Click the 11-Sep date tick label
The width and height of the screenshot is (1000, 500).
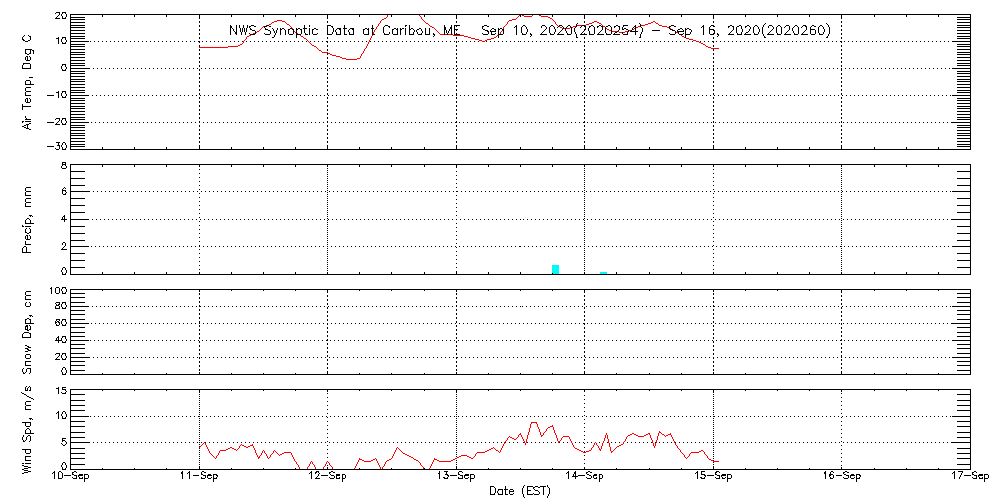200,477
